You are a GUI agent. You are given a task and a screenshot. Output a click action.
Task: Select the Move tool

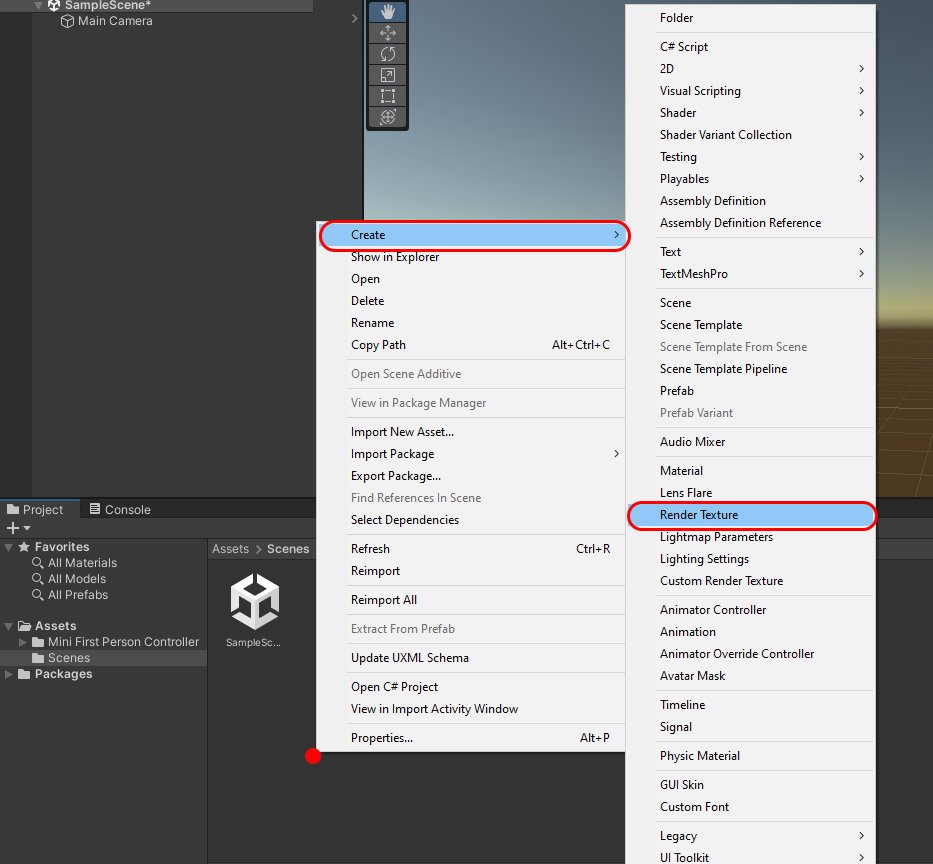coord(388,33)
